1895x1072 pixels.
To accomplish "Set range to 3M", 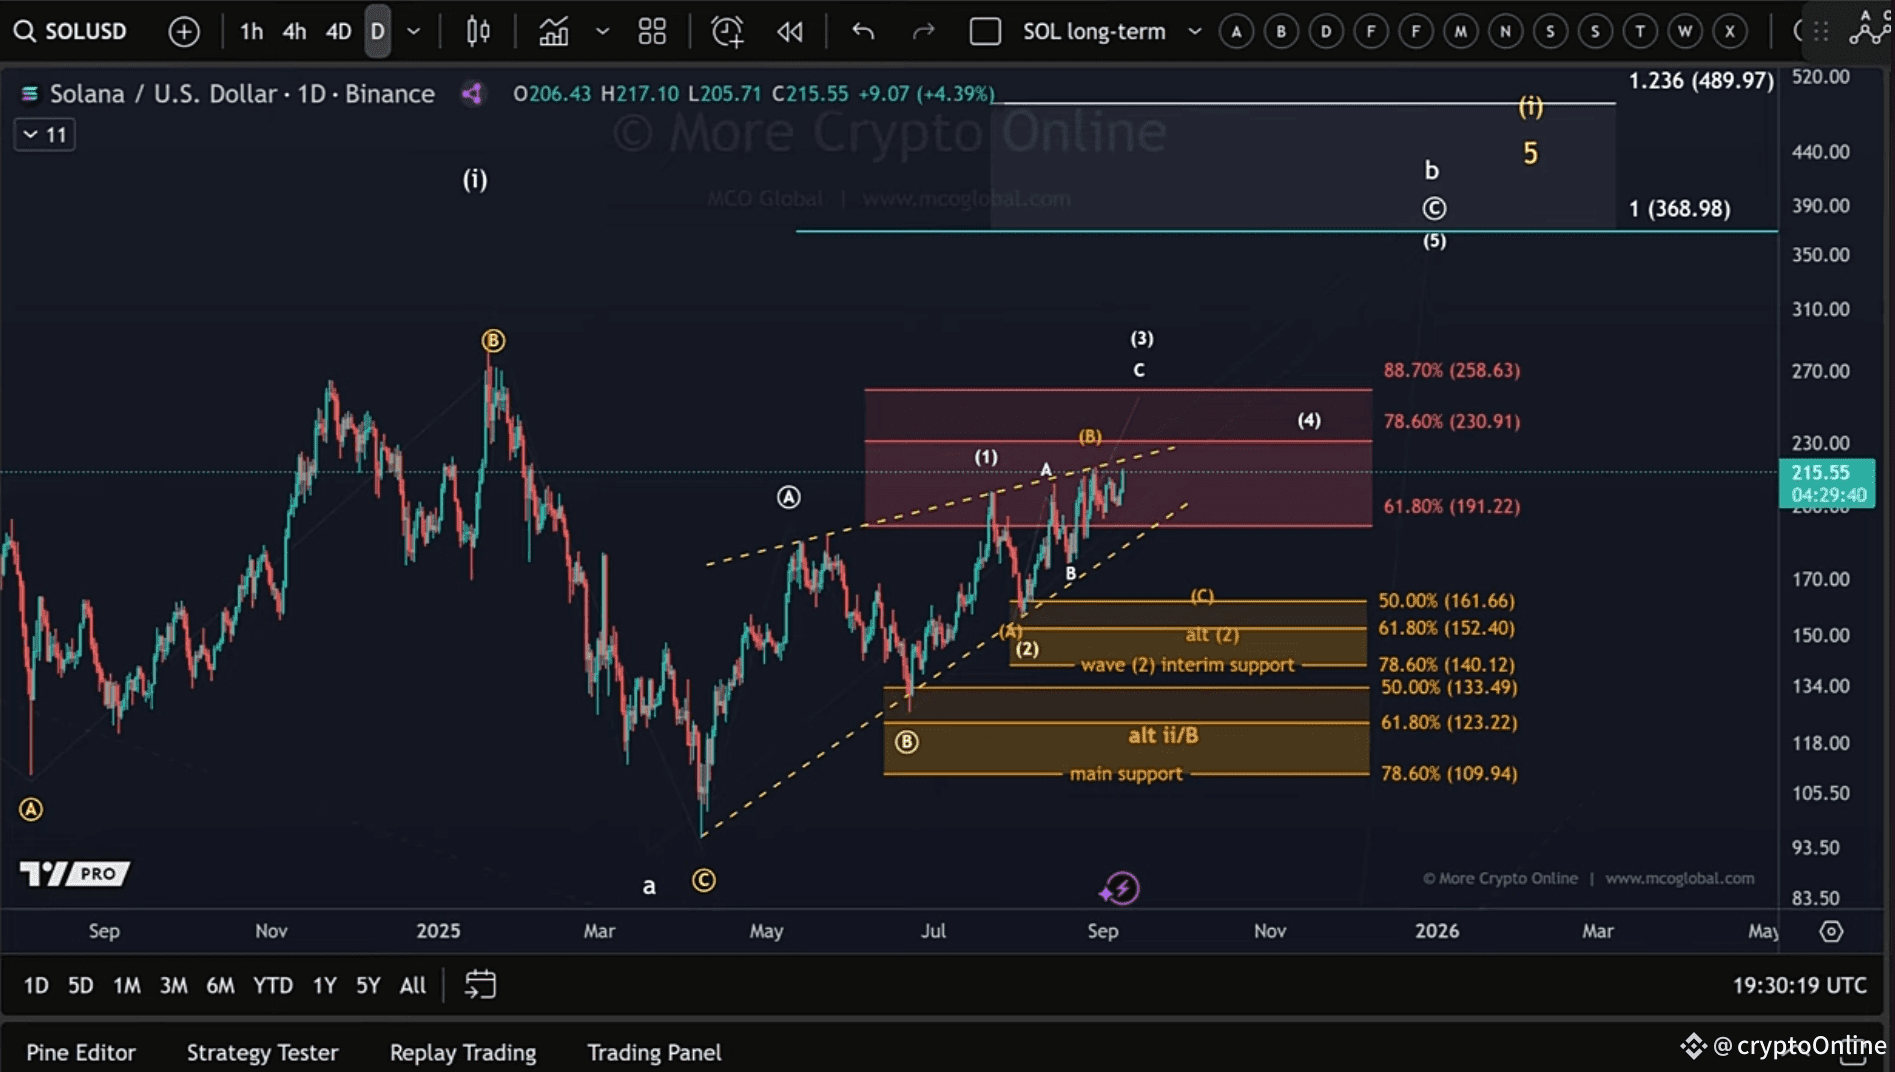I will tap(173, 986).
